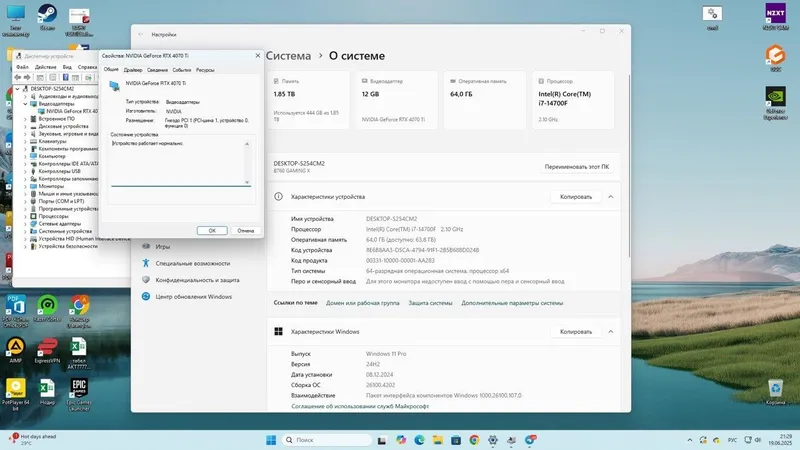This screenshot has height=450, width=800.
Task: Switch to the Драйвер tab
Action: [133, 70]
